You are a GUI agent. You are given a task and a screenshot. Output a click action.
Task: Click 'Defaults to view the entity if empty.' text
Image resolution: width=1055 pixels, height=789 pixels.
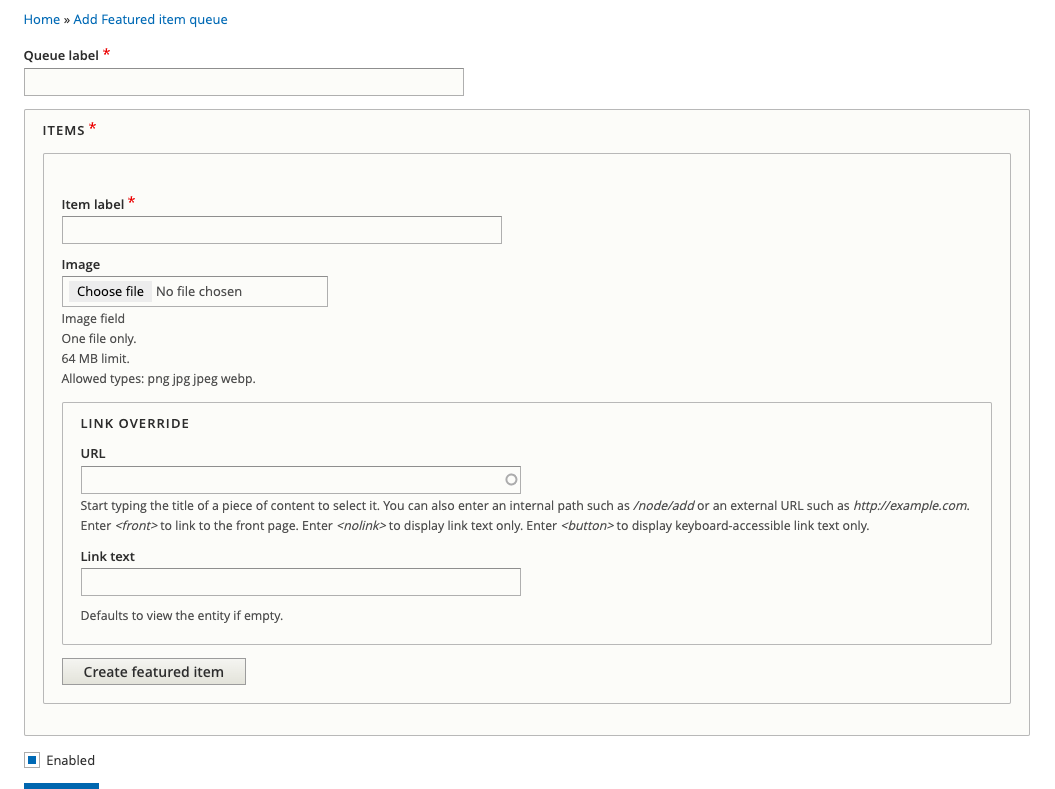point(182,615)
